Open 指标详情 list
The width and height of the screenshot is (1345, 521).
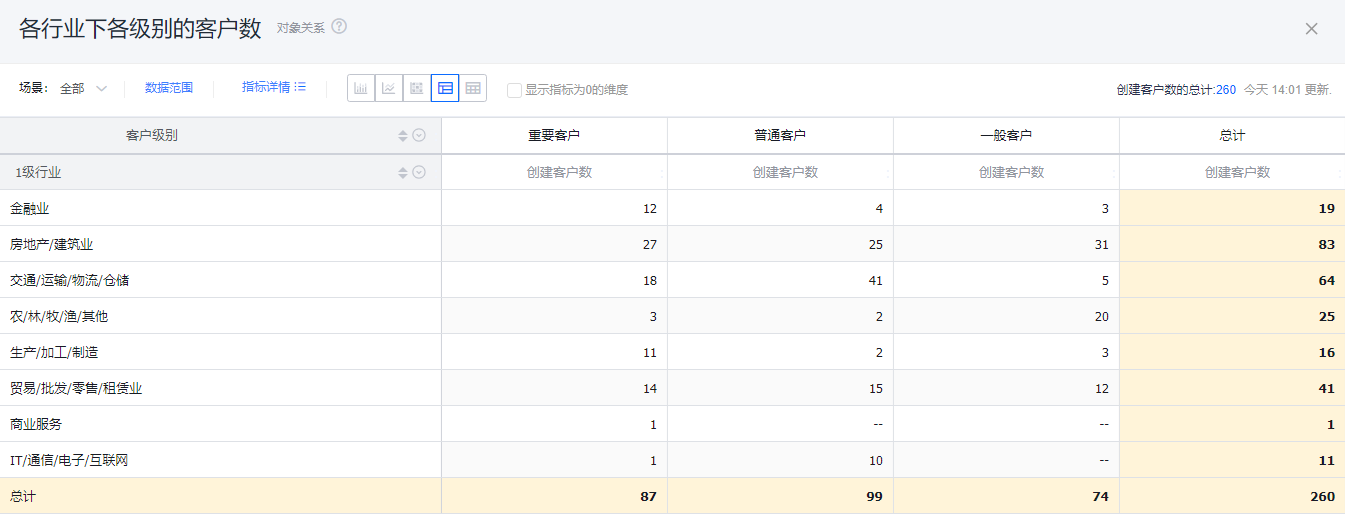(273, 87)
